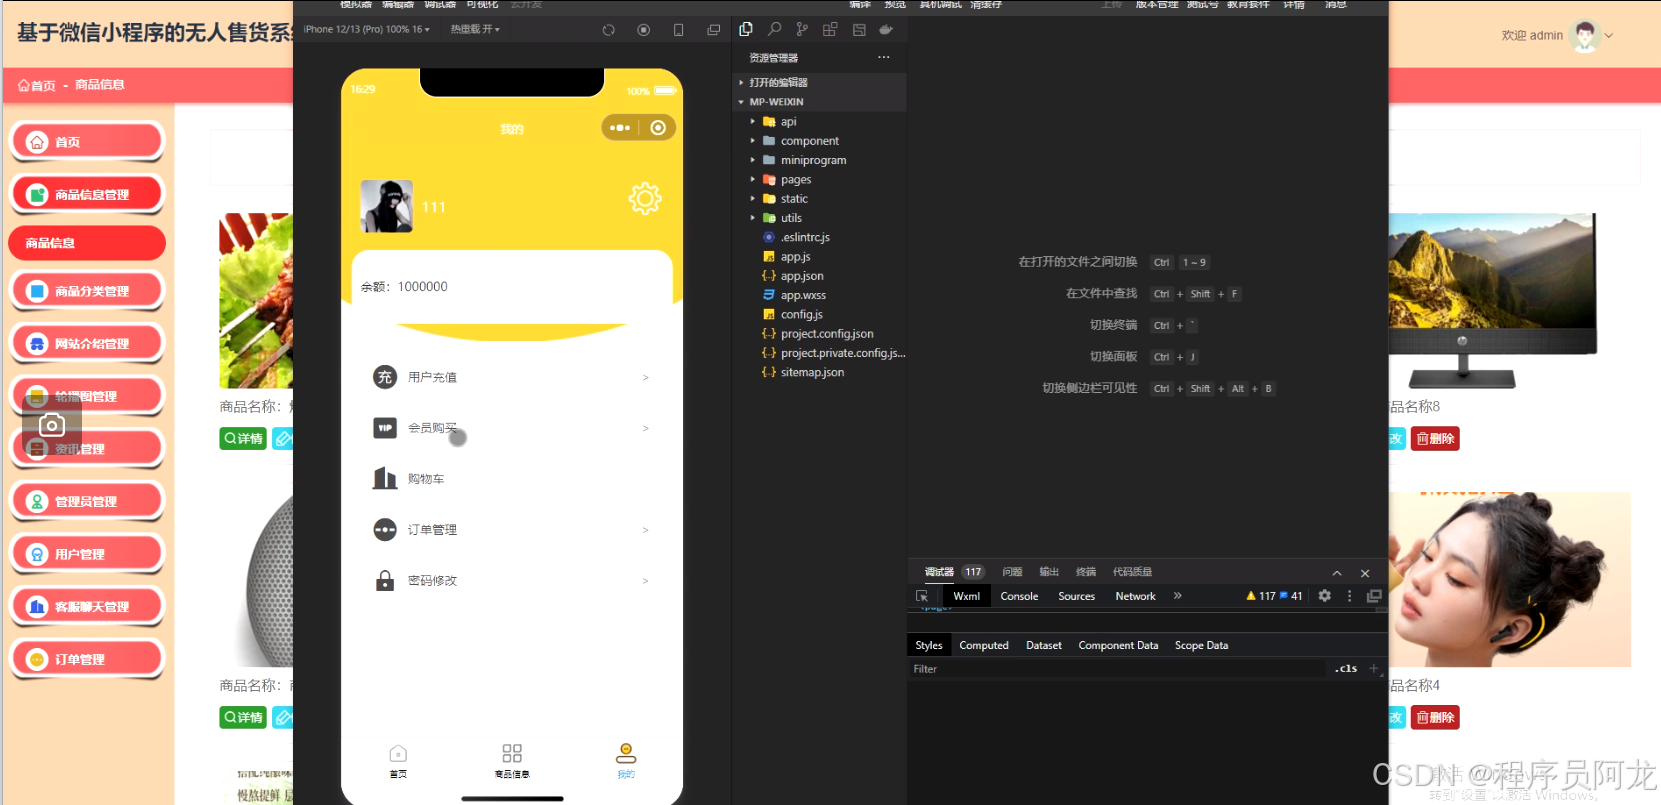Click the debugger dock/undock window icon
The height and width of the screenshot is (805, 1661).
point(1375,596)
